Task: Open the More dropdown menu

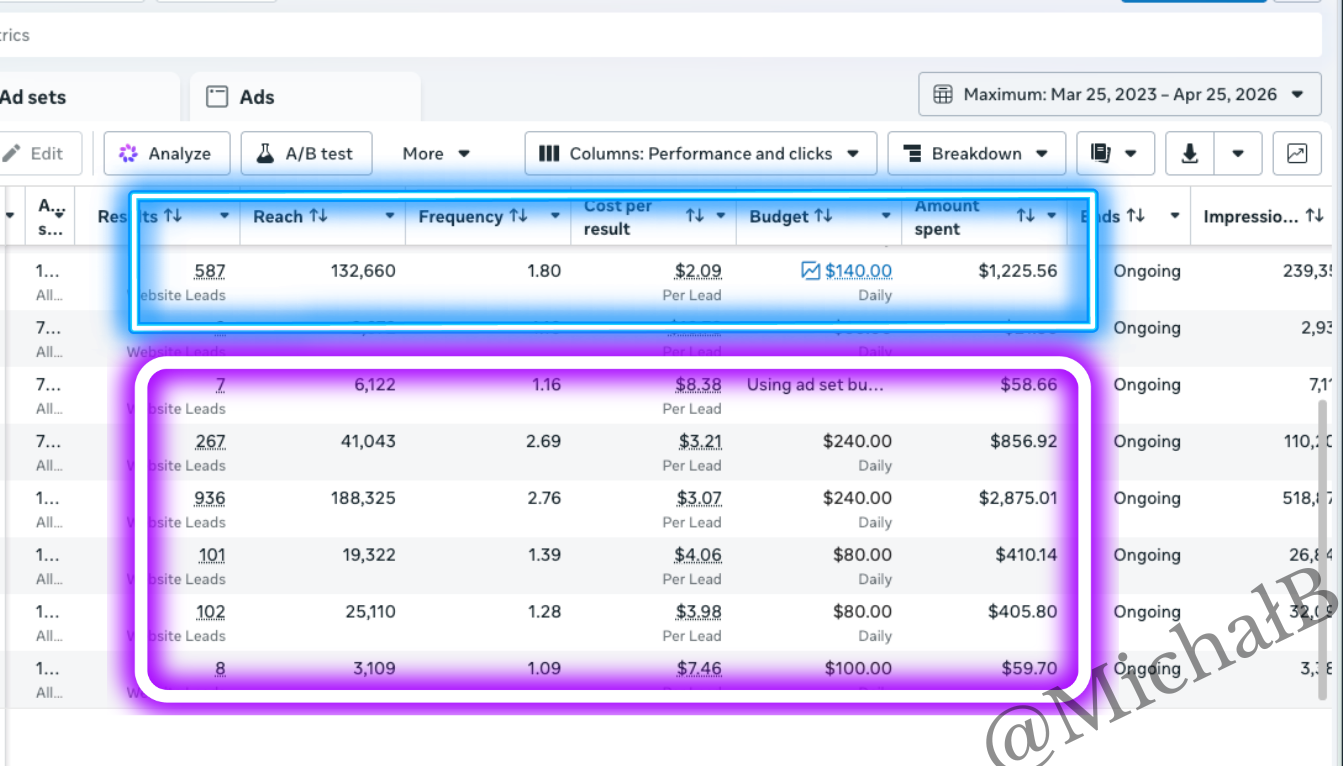Action: click(436, 154)
